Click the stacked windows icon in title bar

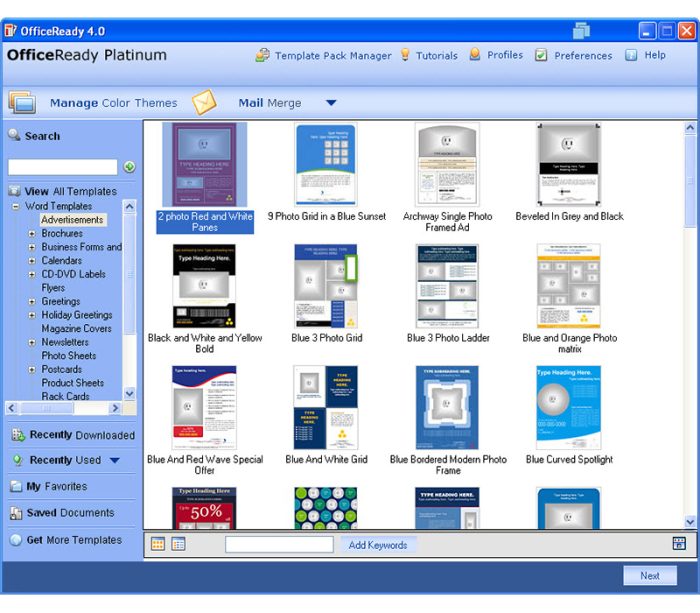click(x=582, y=30)
